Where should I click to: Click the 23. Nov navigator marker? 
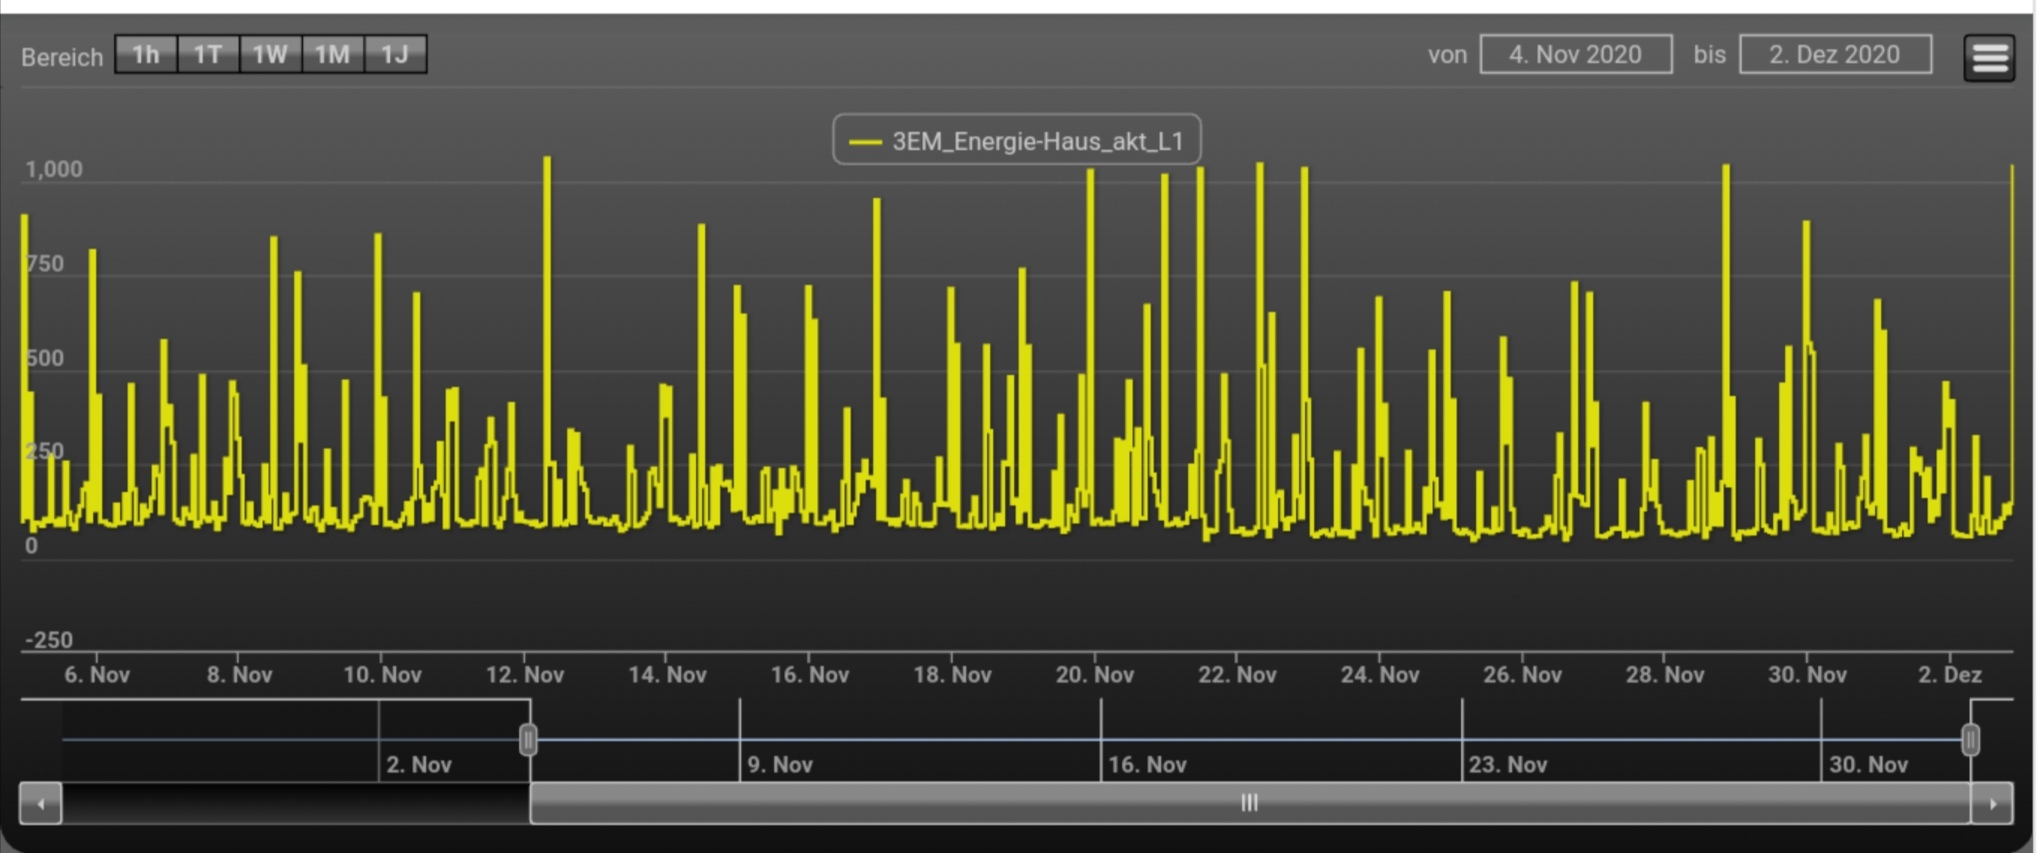1507,765
